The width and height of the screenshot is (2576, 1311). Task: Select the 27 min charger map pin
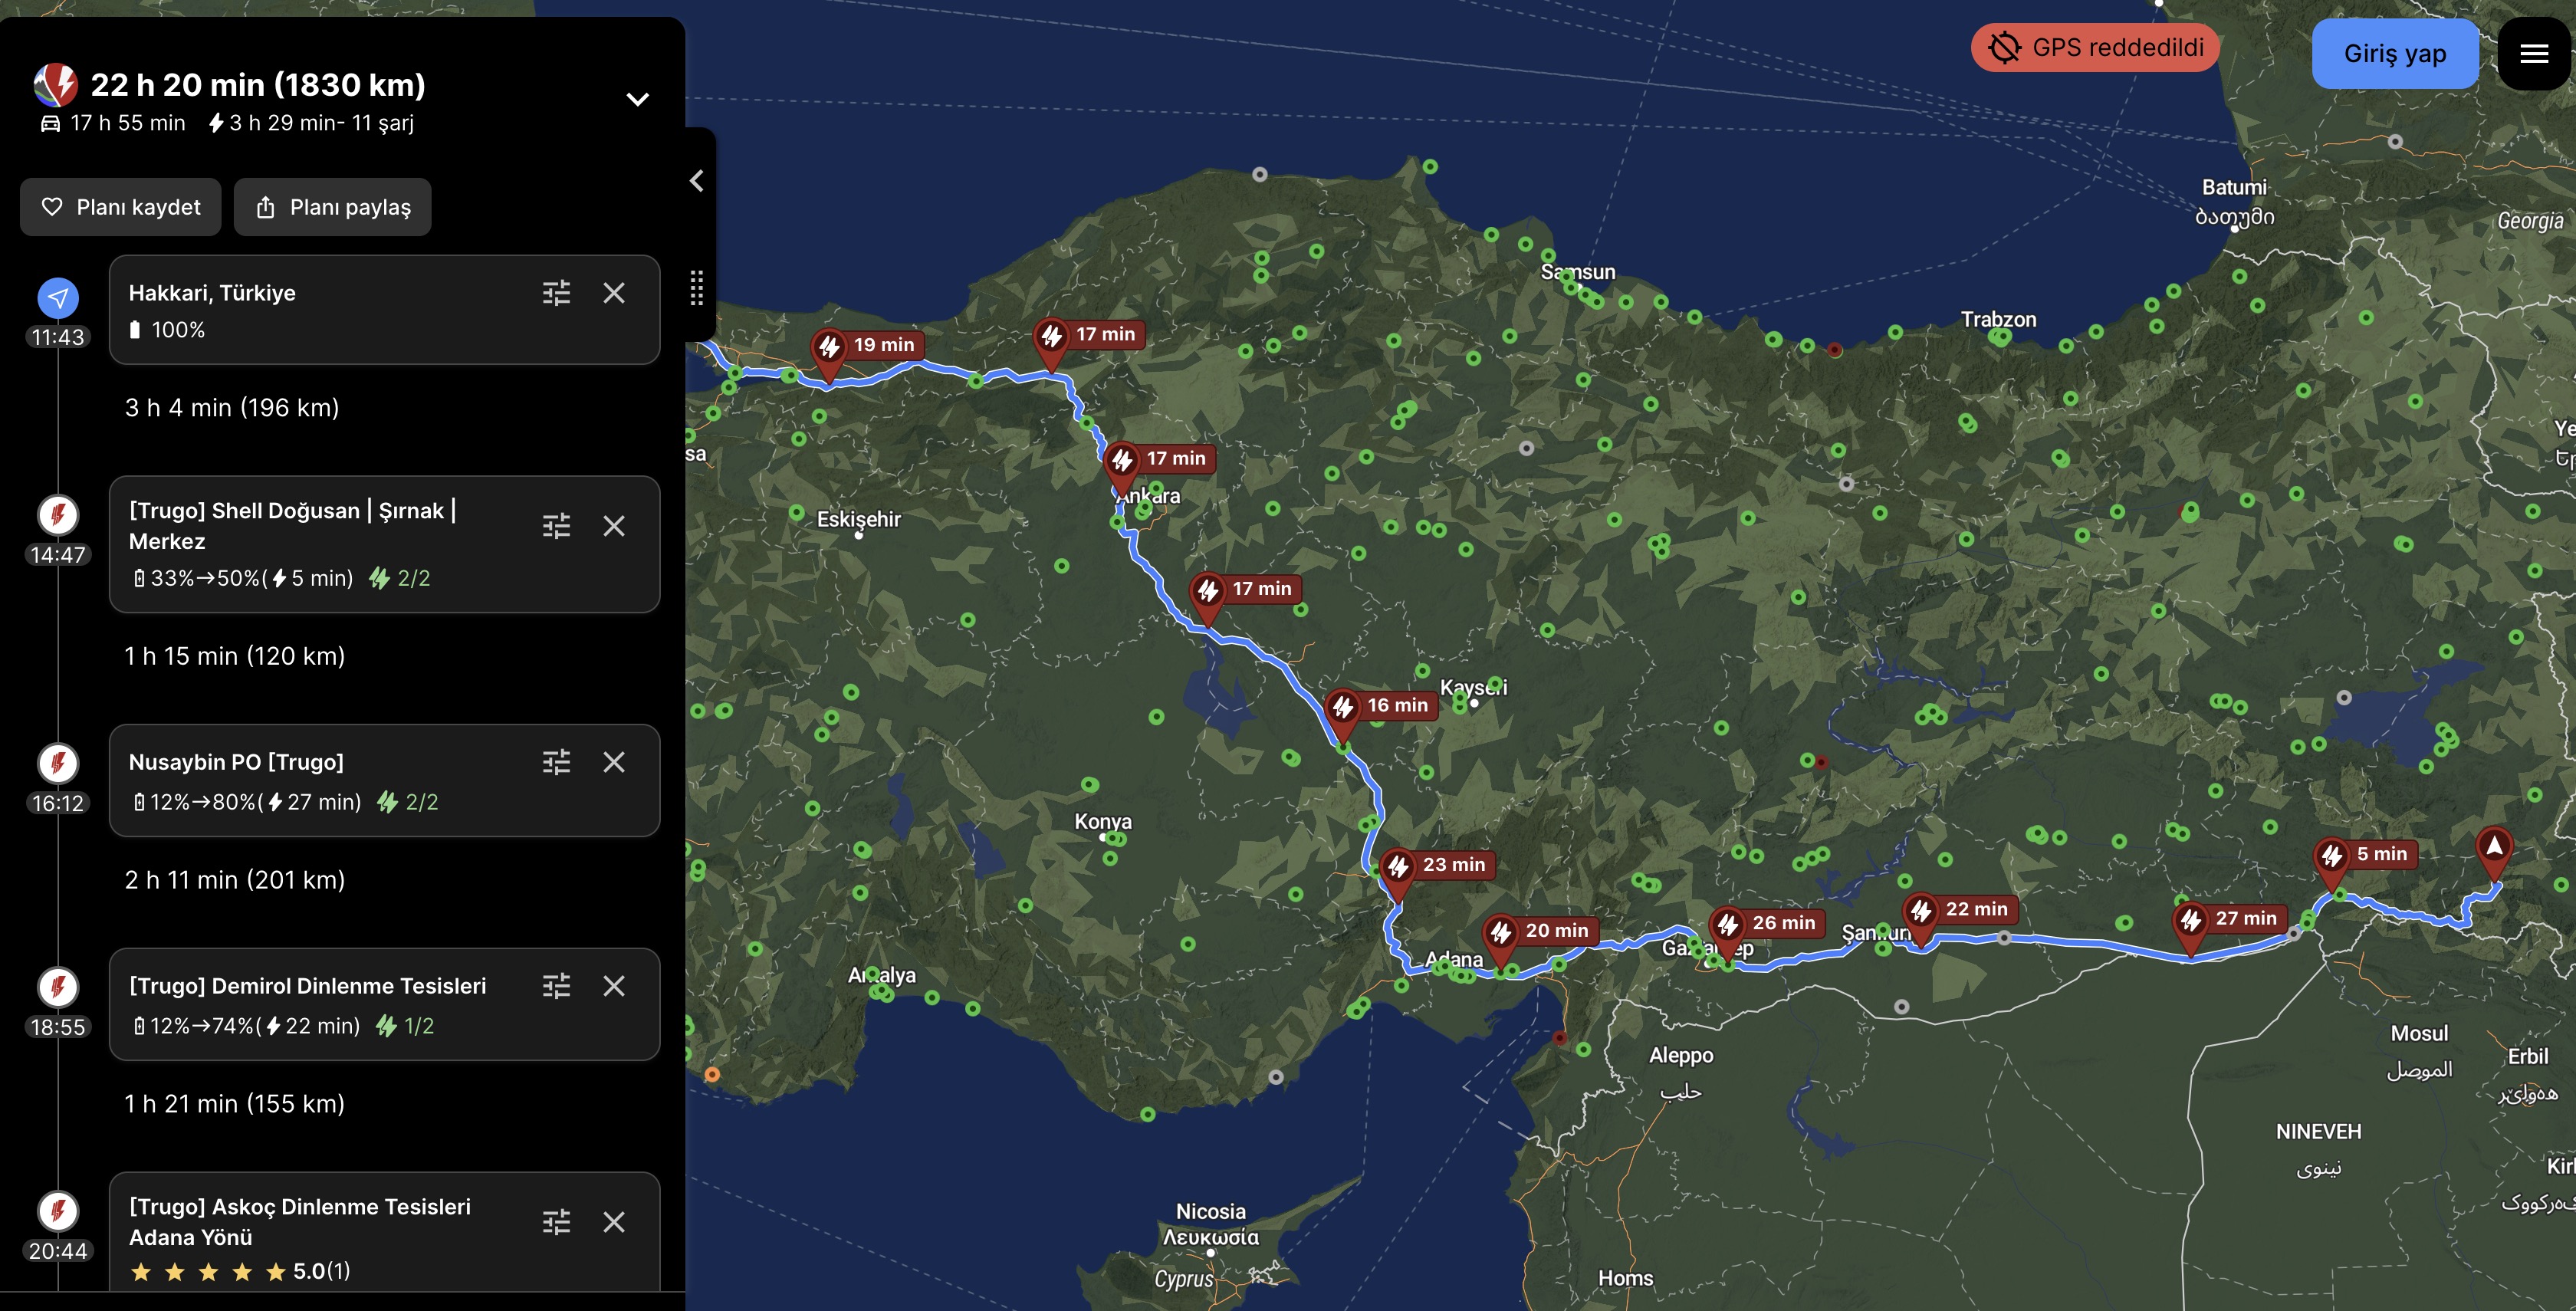pos(2191,924)
